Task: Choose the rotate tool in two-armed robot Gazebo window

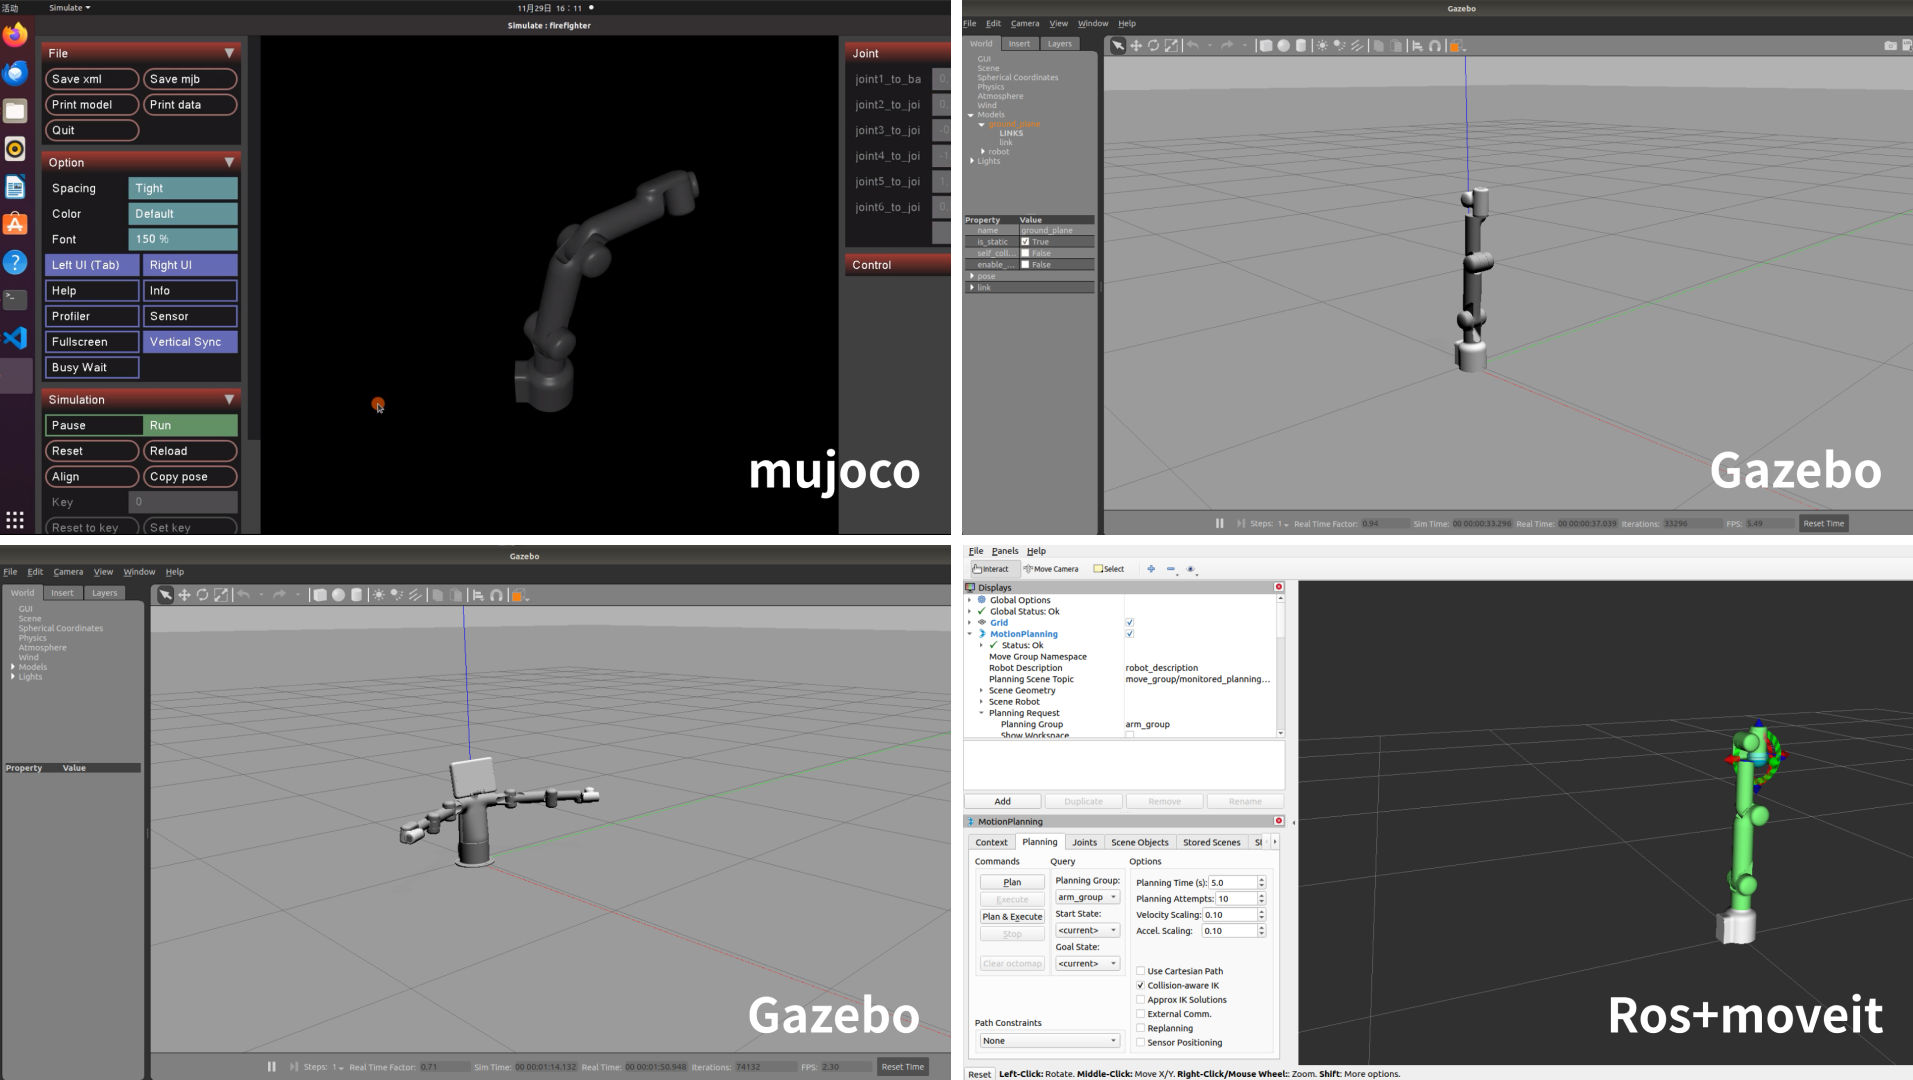Action: coord(202,595)
